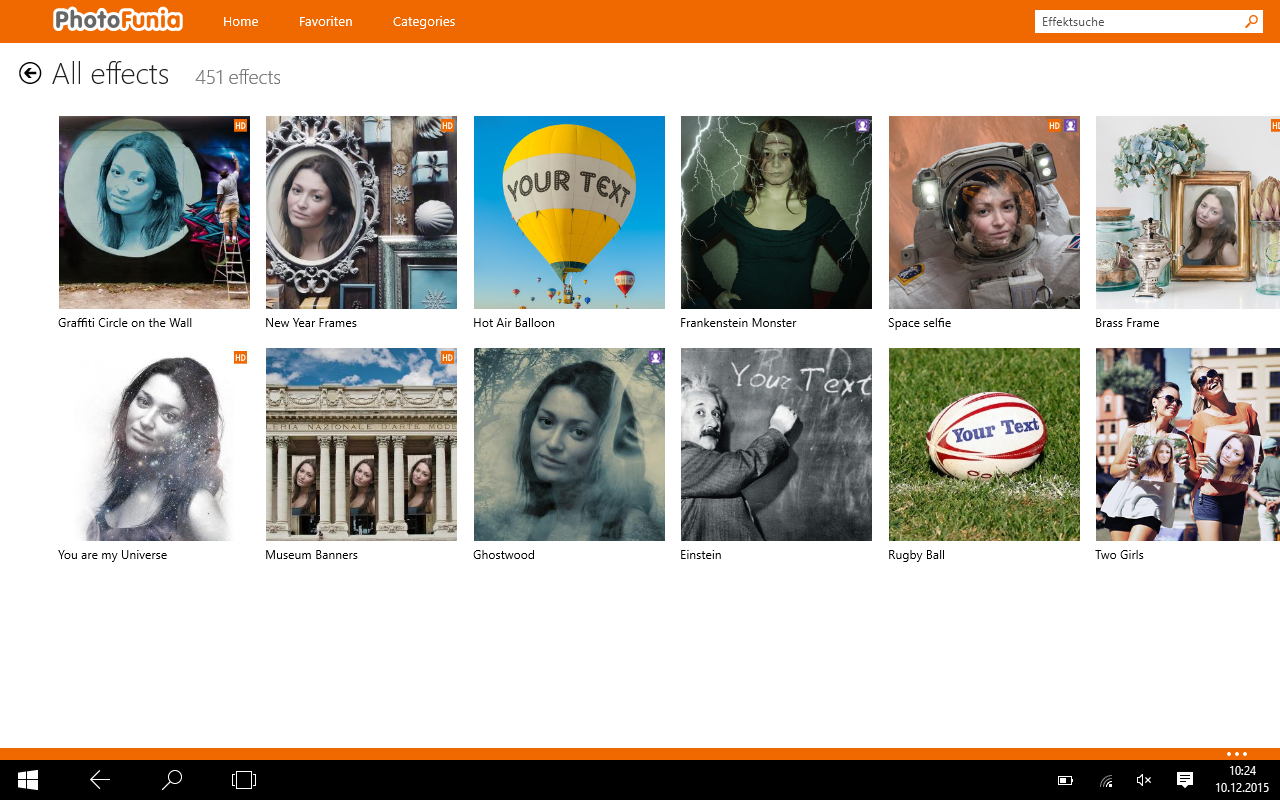Click the search magnifier icon

(1252, 21)
